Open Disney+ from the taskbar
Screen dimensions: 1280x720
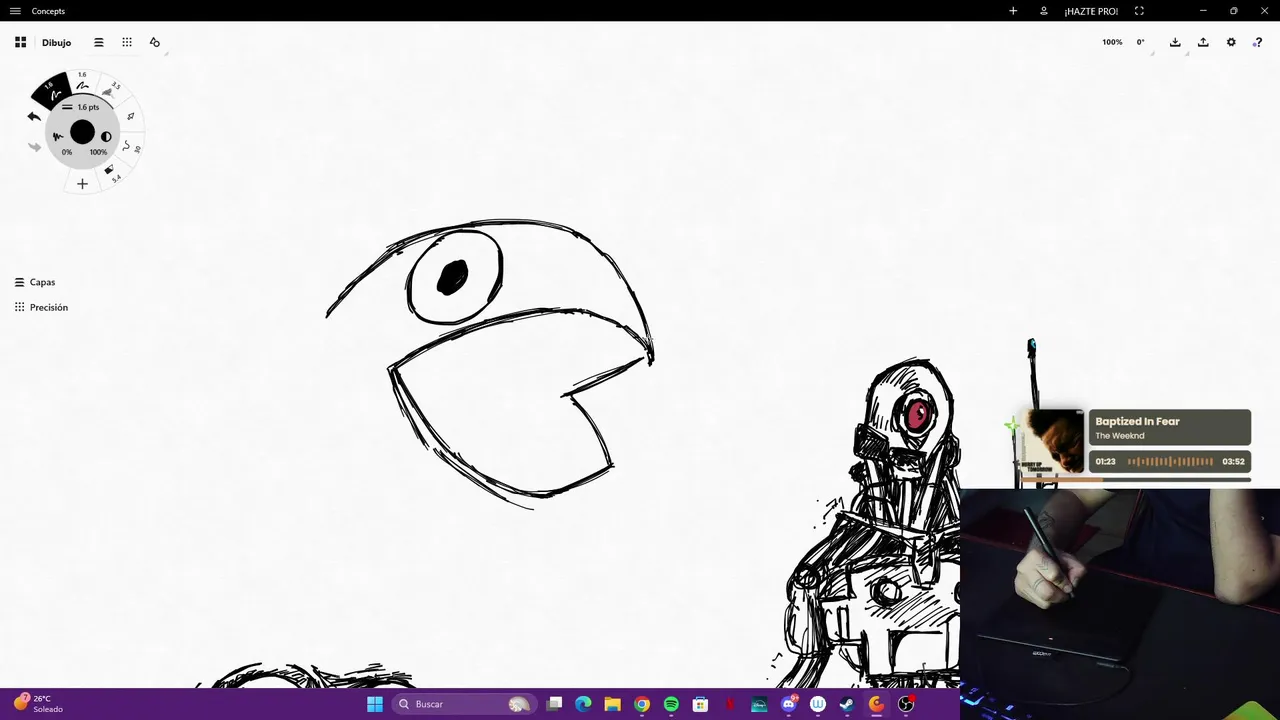click(x=759, y=704)
